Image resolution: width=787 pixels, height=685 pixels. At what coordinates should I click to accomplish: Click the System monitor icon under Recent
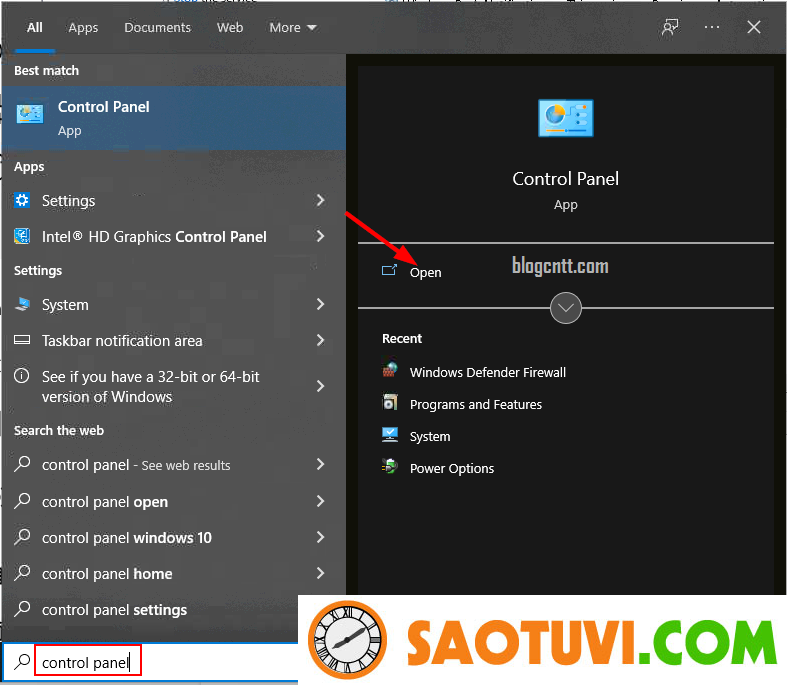pos(390,435)
